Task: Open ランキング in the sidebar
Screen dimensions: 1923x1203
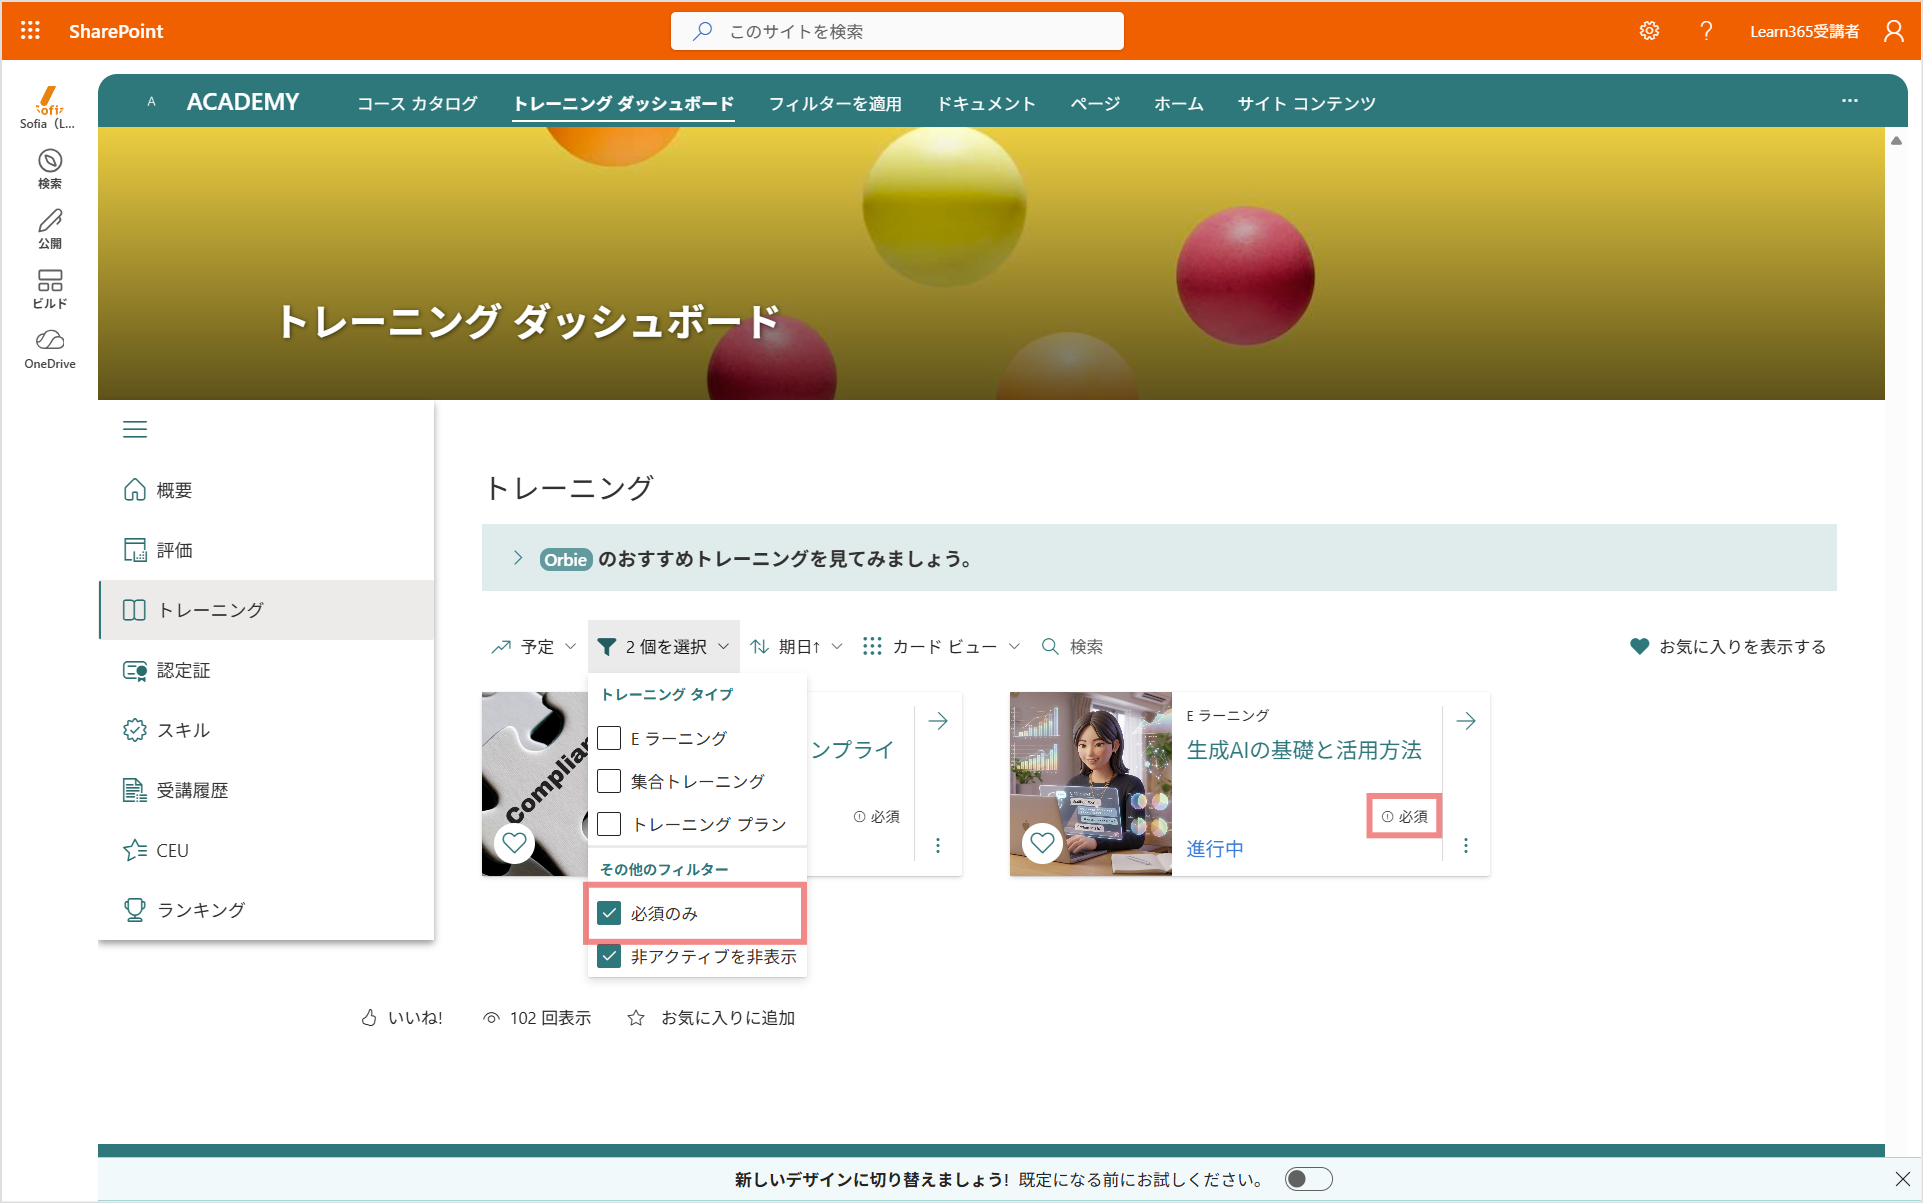Action: 267,910
